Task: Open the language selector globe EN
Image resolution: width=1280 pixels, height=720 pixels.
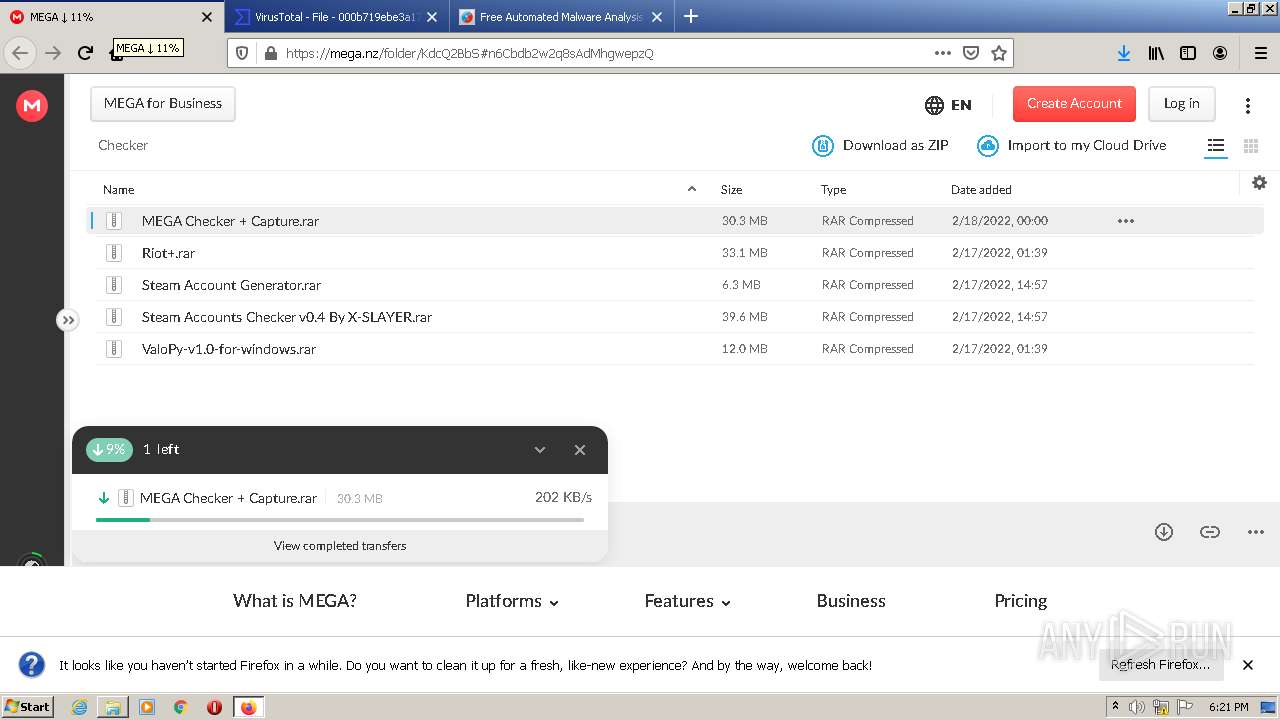Action: pos(948,105)
